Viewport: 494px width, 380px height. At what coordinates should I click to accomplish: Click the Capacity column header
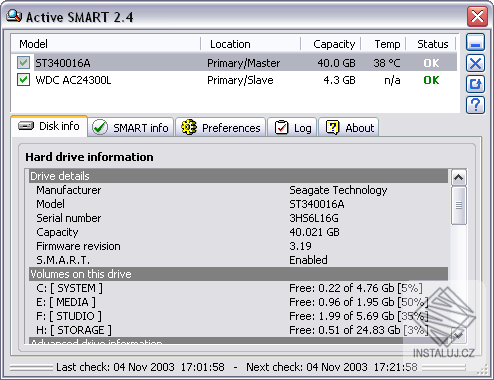(331, 44)
